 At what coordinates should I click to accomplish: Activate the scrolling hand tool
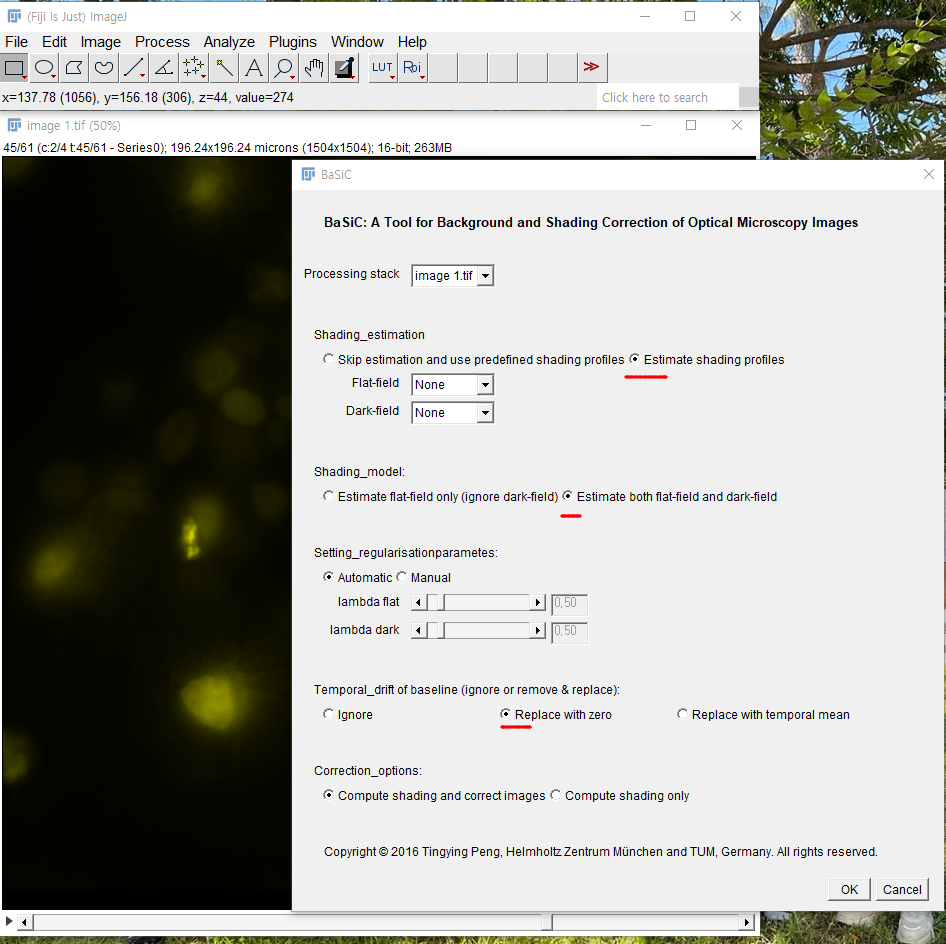[x=314, y=67]
